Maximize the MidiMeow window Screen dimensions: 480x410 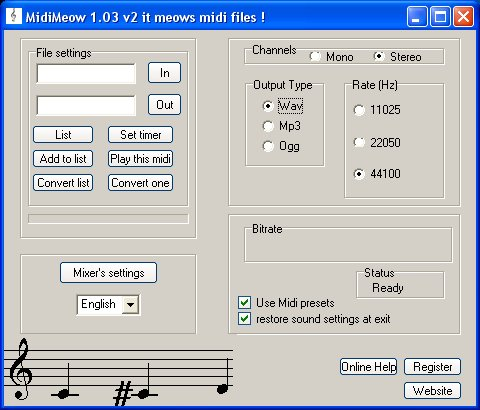point(440,16)
